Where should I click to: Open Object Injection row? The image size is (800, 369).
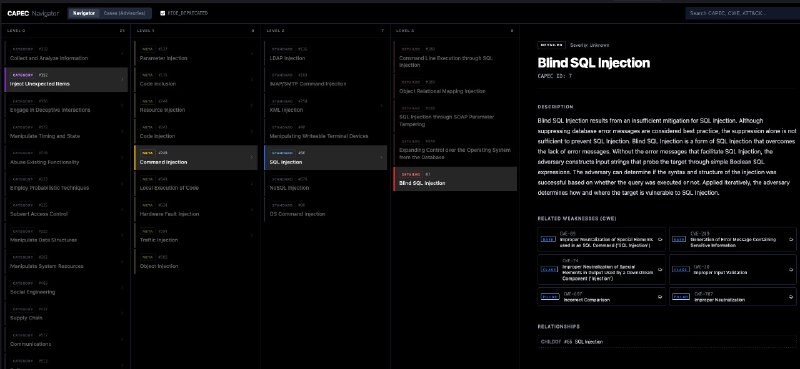pos(195,262)
